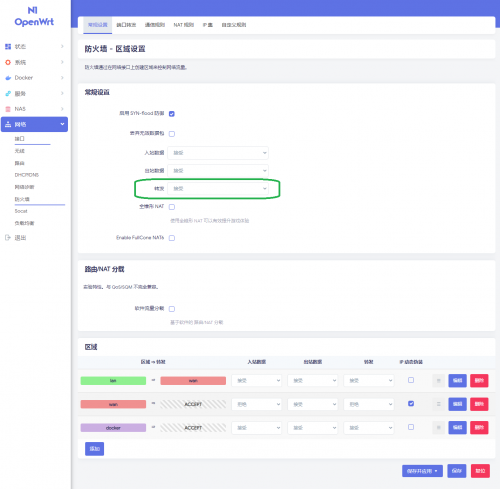Click the Network icon in highlighted sidebar item
The height and width of the screenshot is (489, 500).
point(8,124)
